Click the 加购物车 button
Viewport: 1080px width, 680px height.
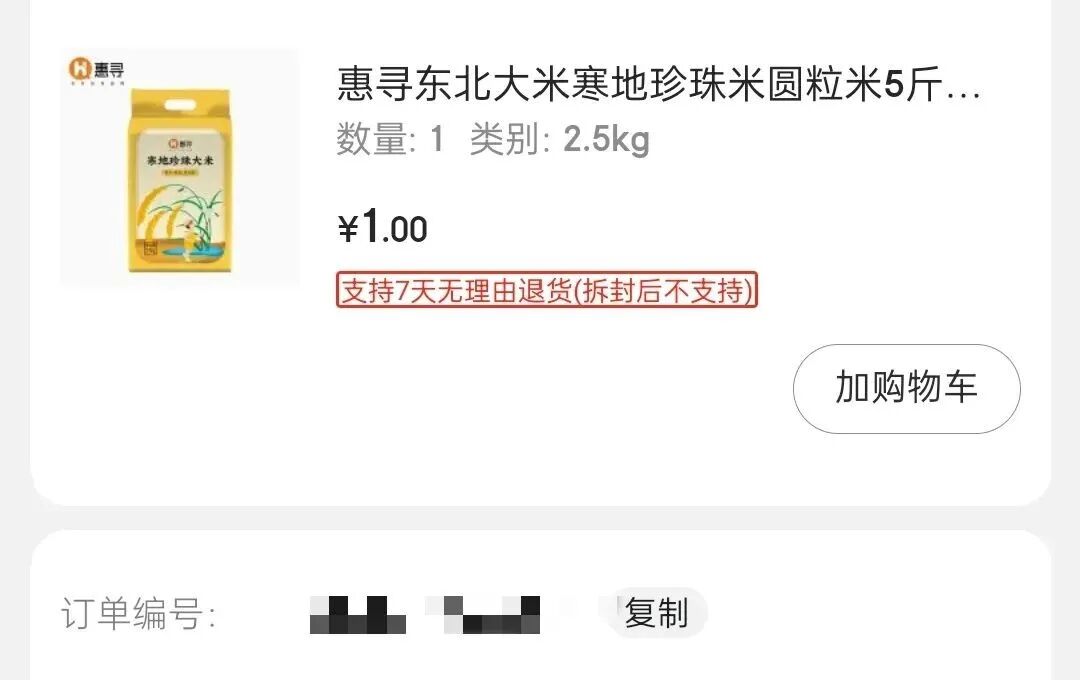[x=906, y=389]
